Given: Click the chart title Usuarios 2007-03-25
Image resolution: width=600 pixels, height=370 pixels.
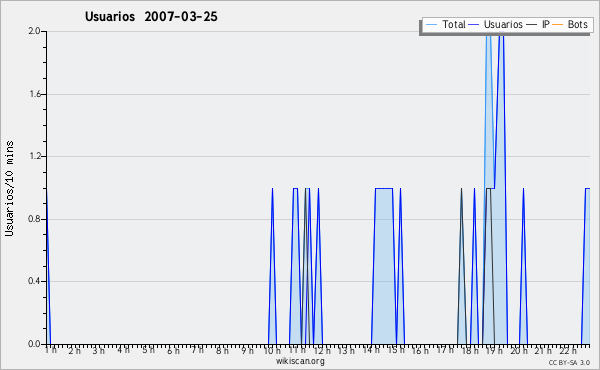Looking at the screenshot, I should (151, 16).
